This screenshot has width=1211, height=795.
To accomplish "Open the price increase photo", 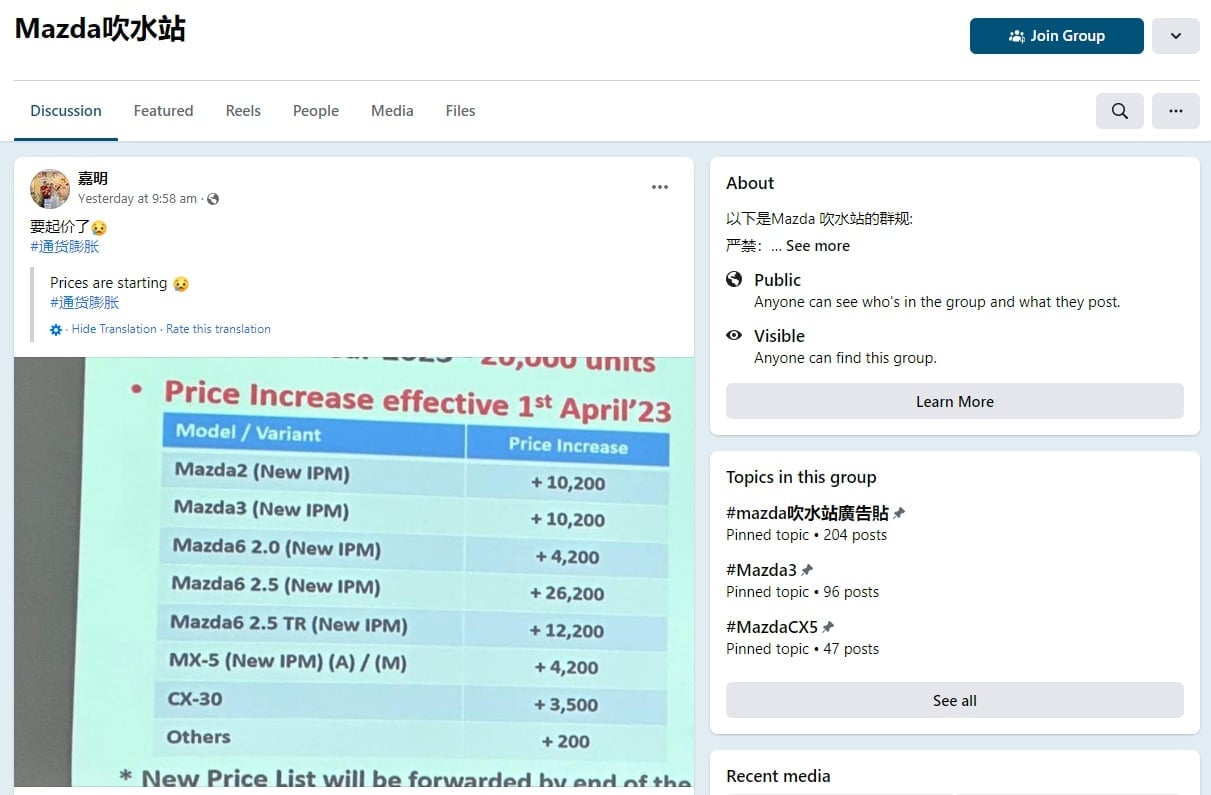I will click(354, 572).
